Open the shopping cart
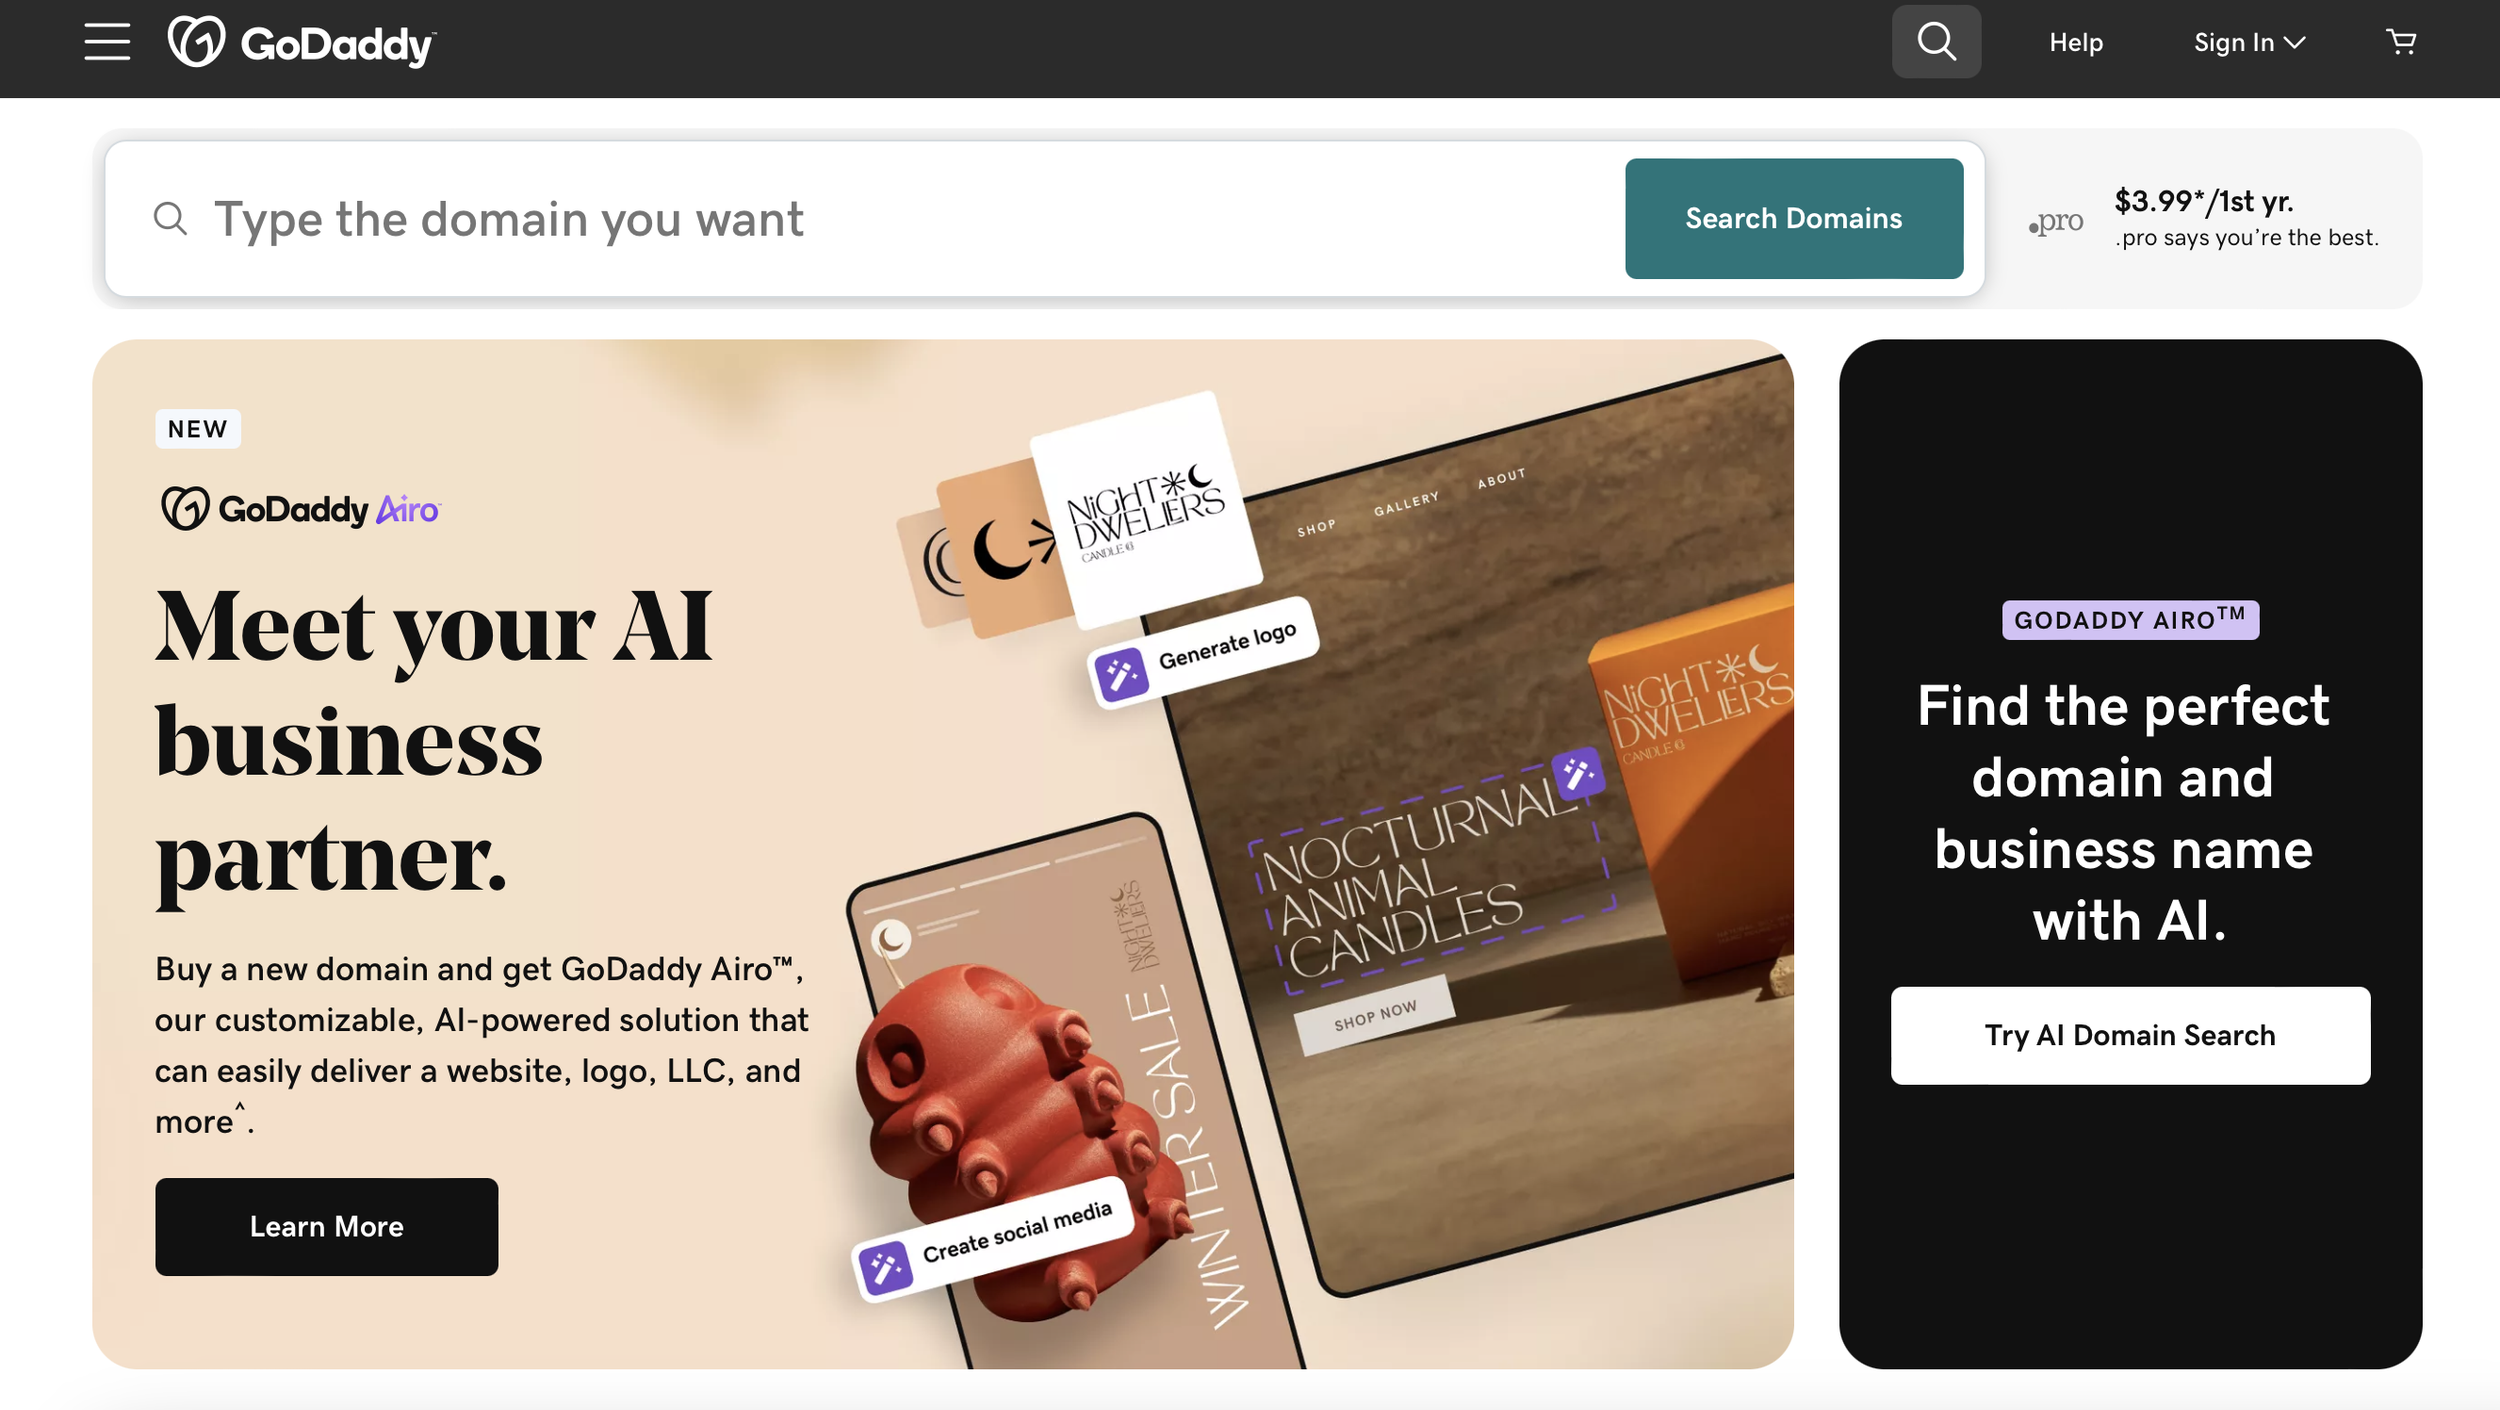2500x1410 pixels. coord(2401,42)
